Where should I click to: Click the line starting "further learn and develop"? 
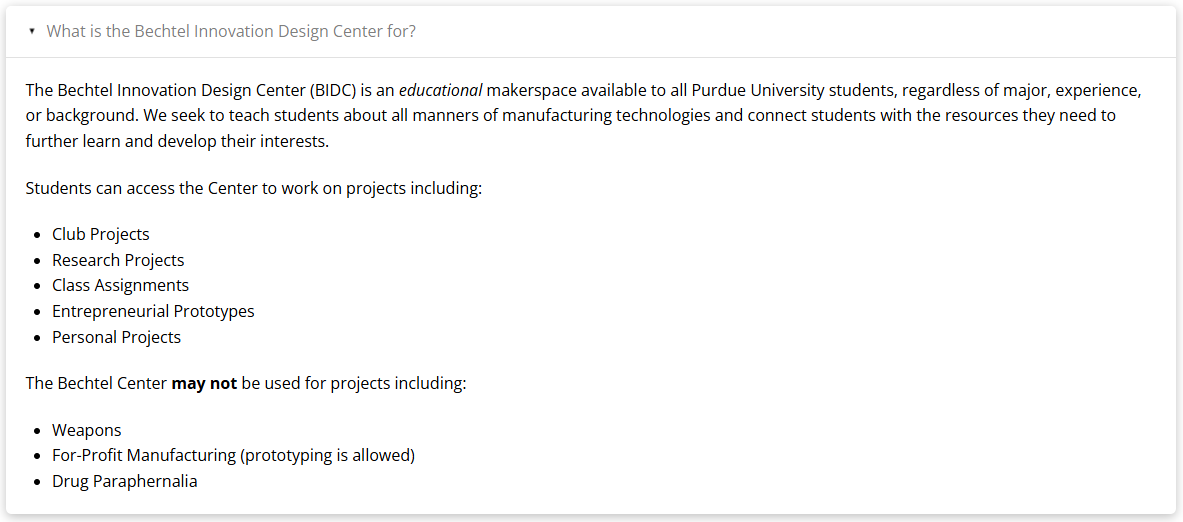[x=177, y=141]
